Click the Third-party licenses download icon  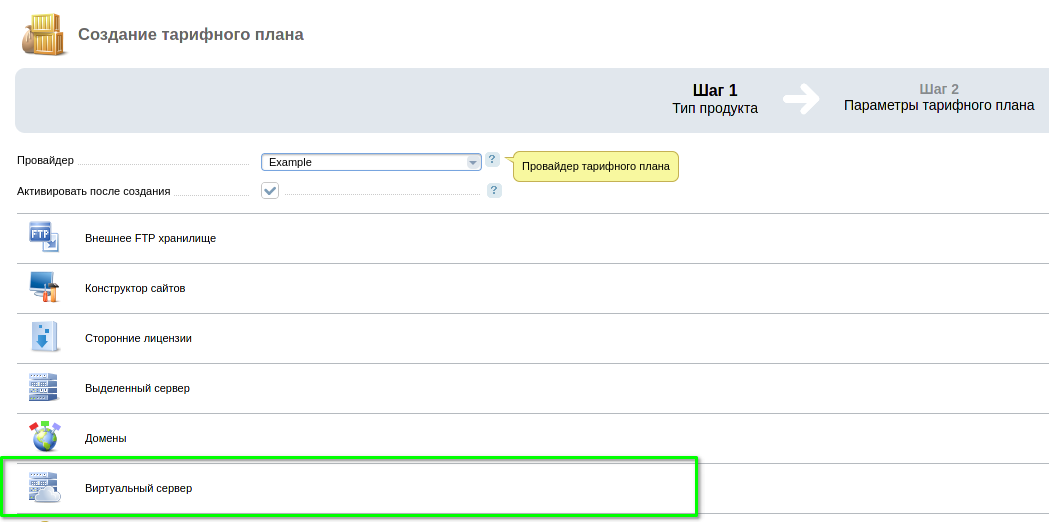44,337
